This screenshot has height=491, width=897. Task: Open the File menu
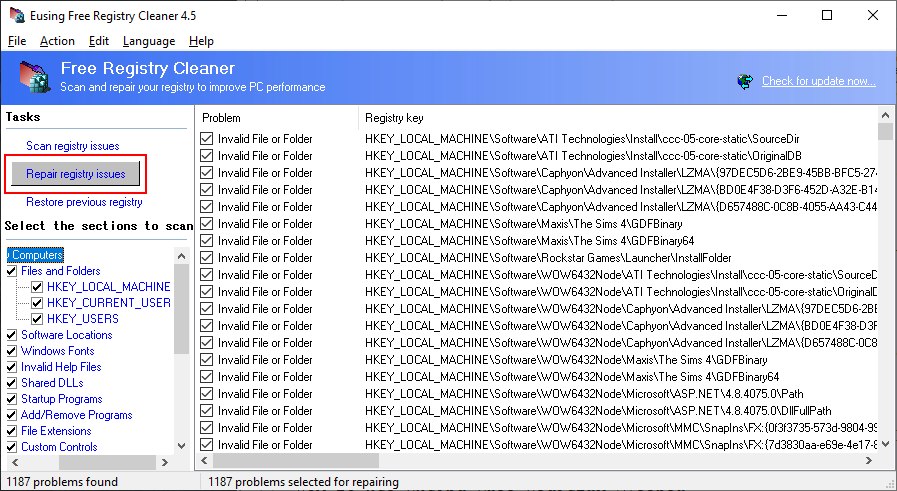click(x=16, y=41)
